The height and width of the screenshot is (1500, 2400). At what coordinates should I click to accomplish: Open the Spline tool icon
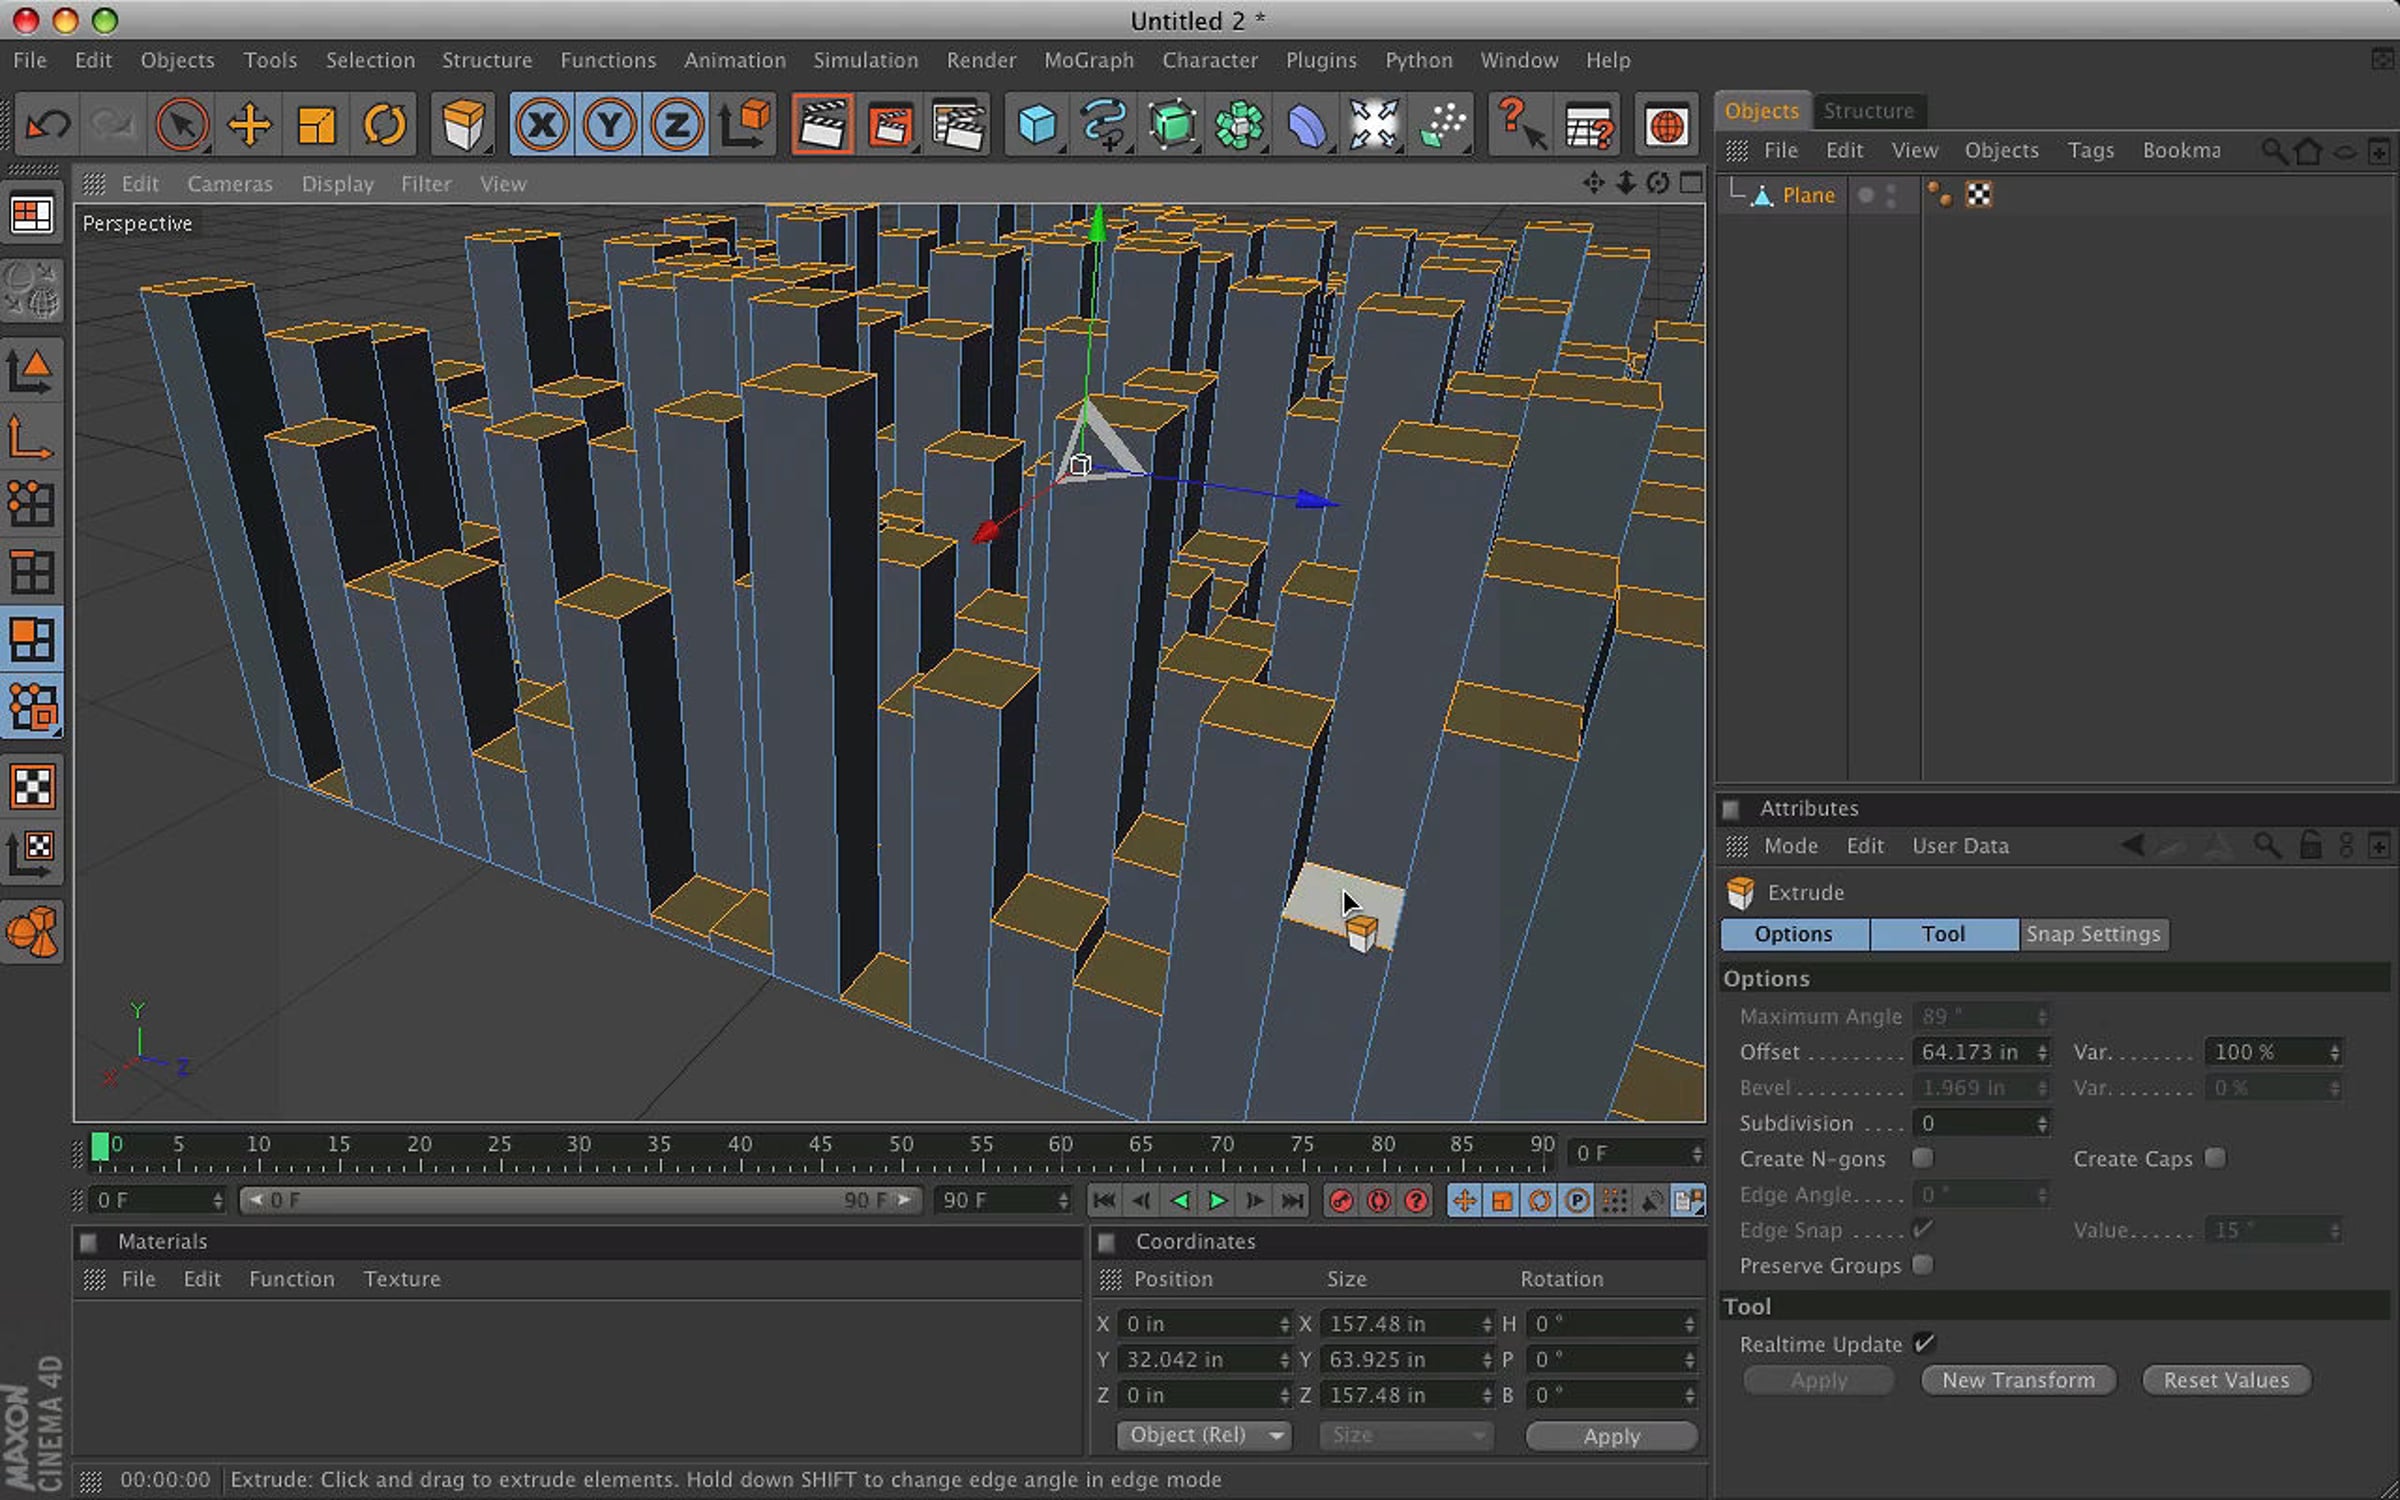click(x=1103, y=126)
